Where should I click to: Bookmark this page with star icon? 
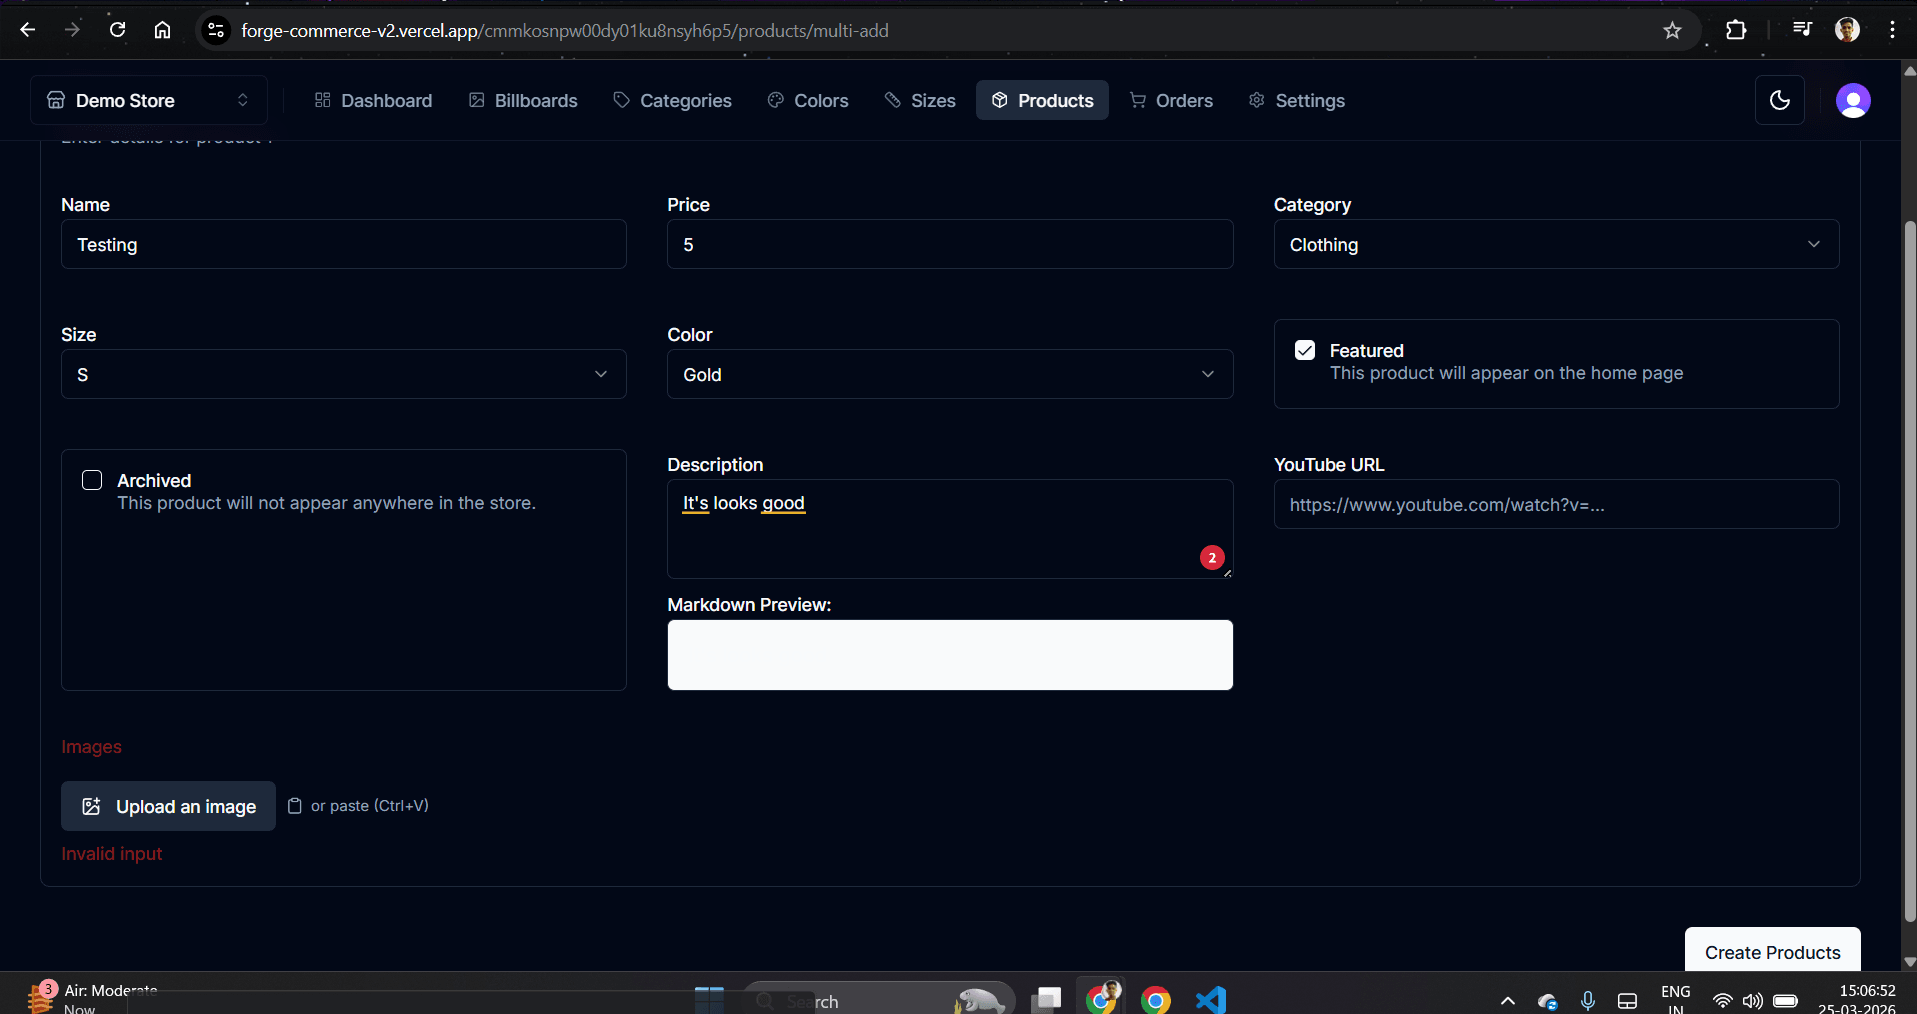1672,30
